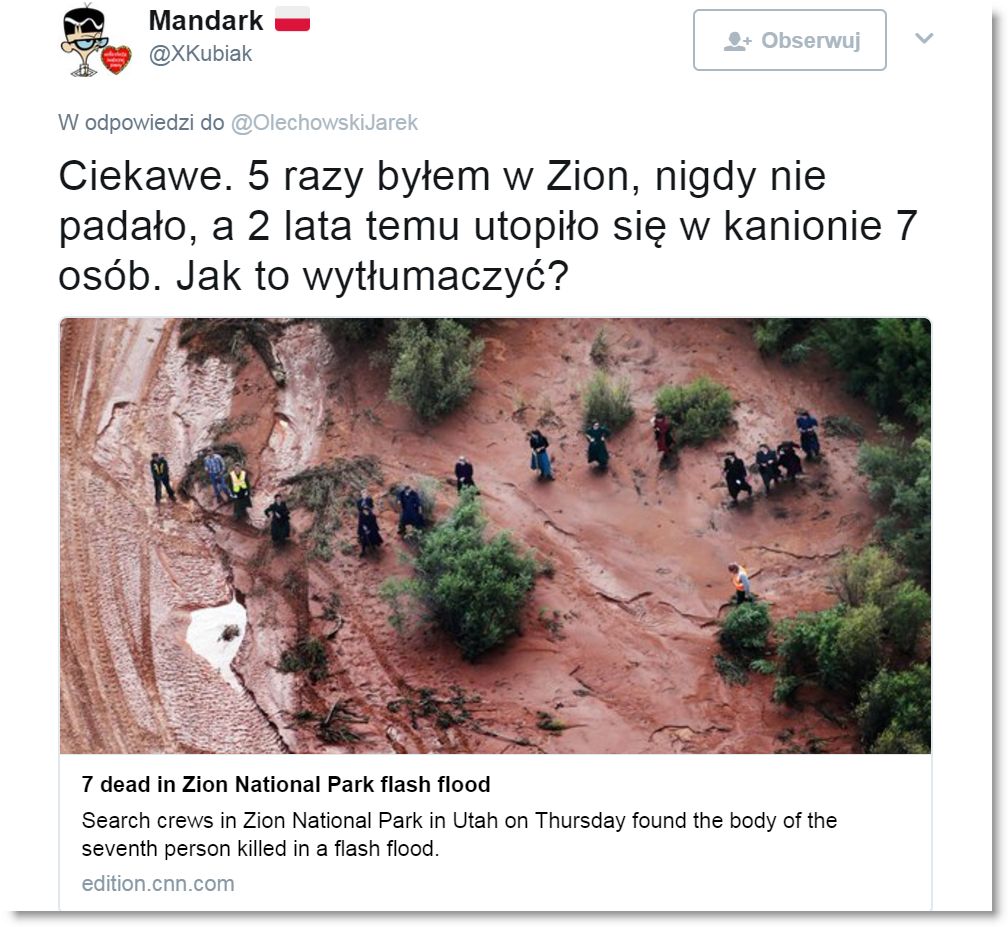Click the worker in orange vest in photo
The image size is (1008, 927).
(x=740, y=582)
